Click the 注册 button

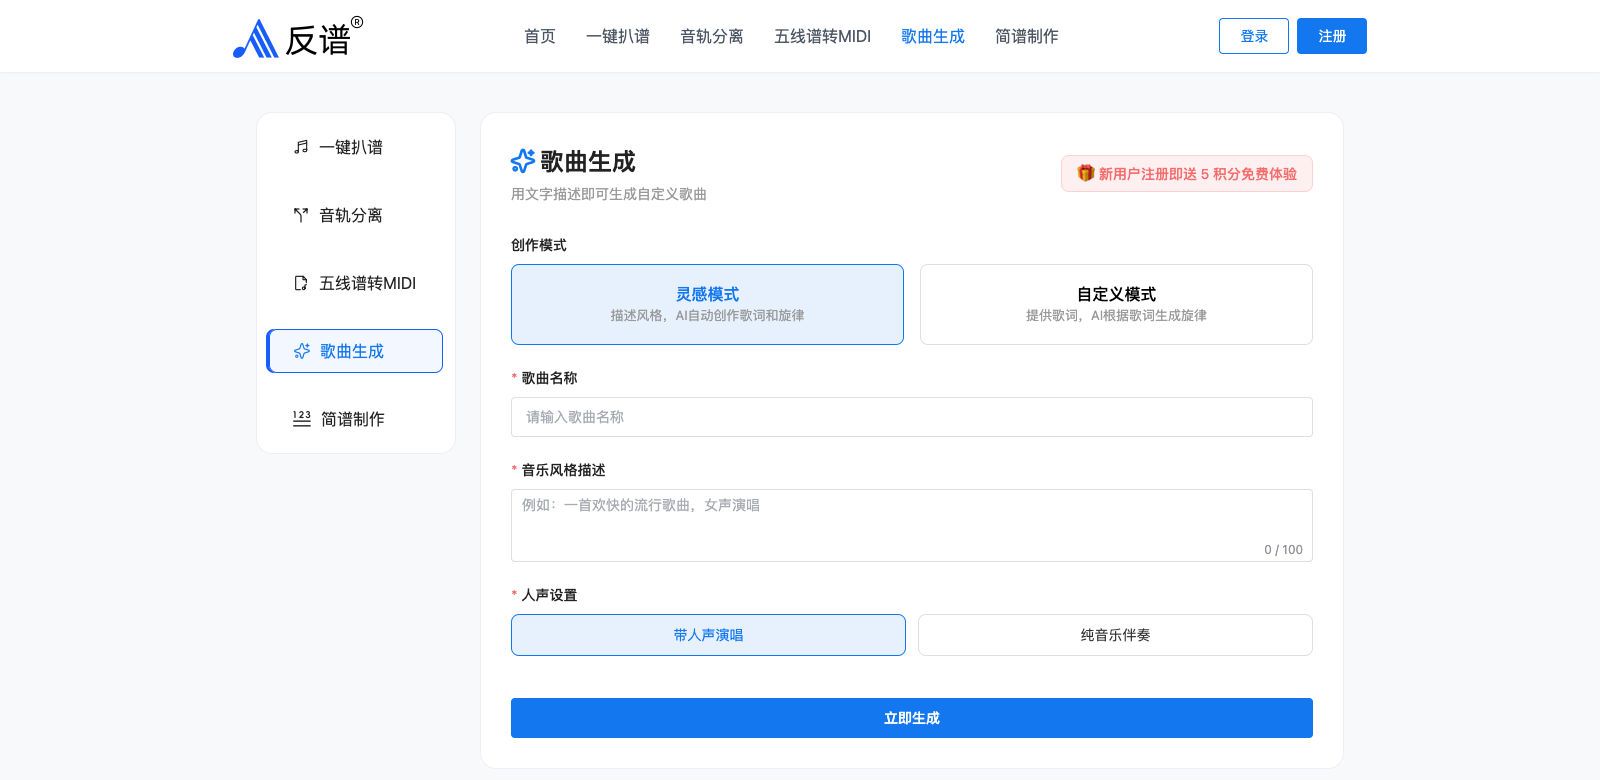tap(1332, 36)
